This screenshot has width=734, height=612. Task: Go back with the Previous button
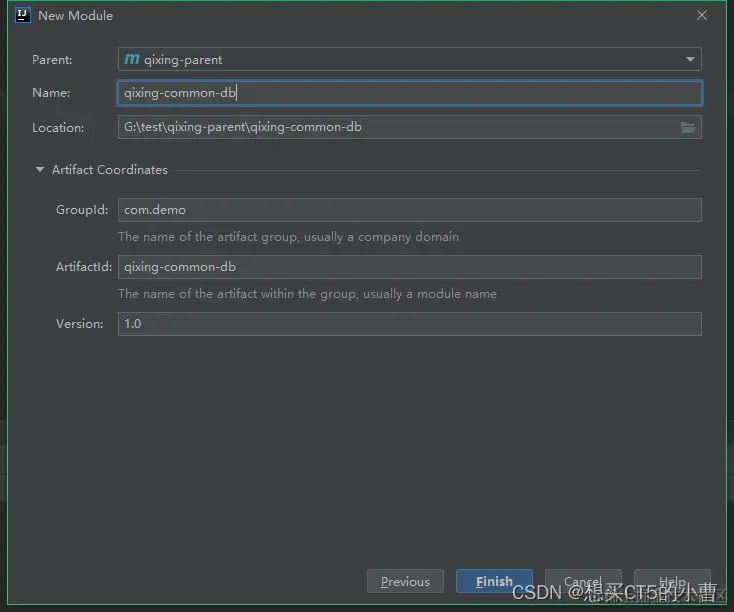pos(405,581)
